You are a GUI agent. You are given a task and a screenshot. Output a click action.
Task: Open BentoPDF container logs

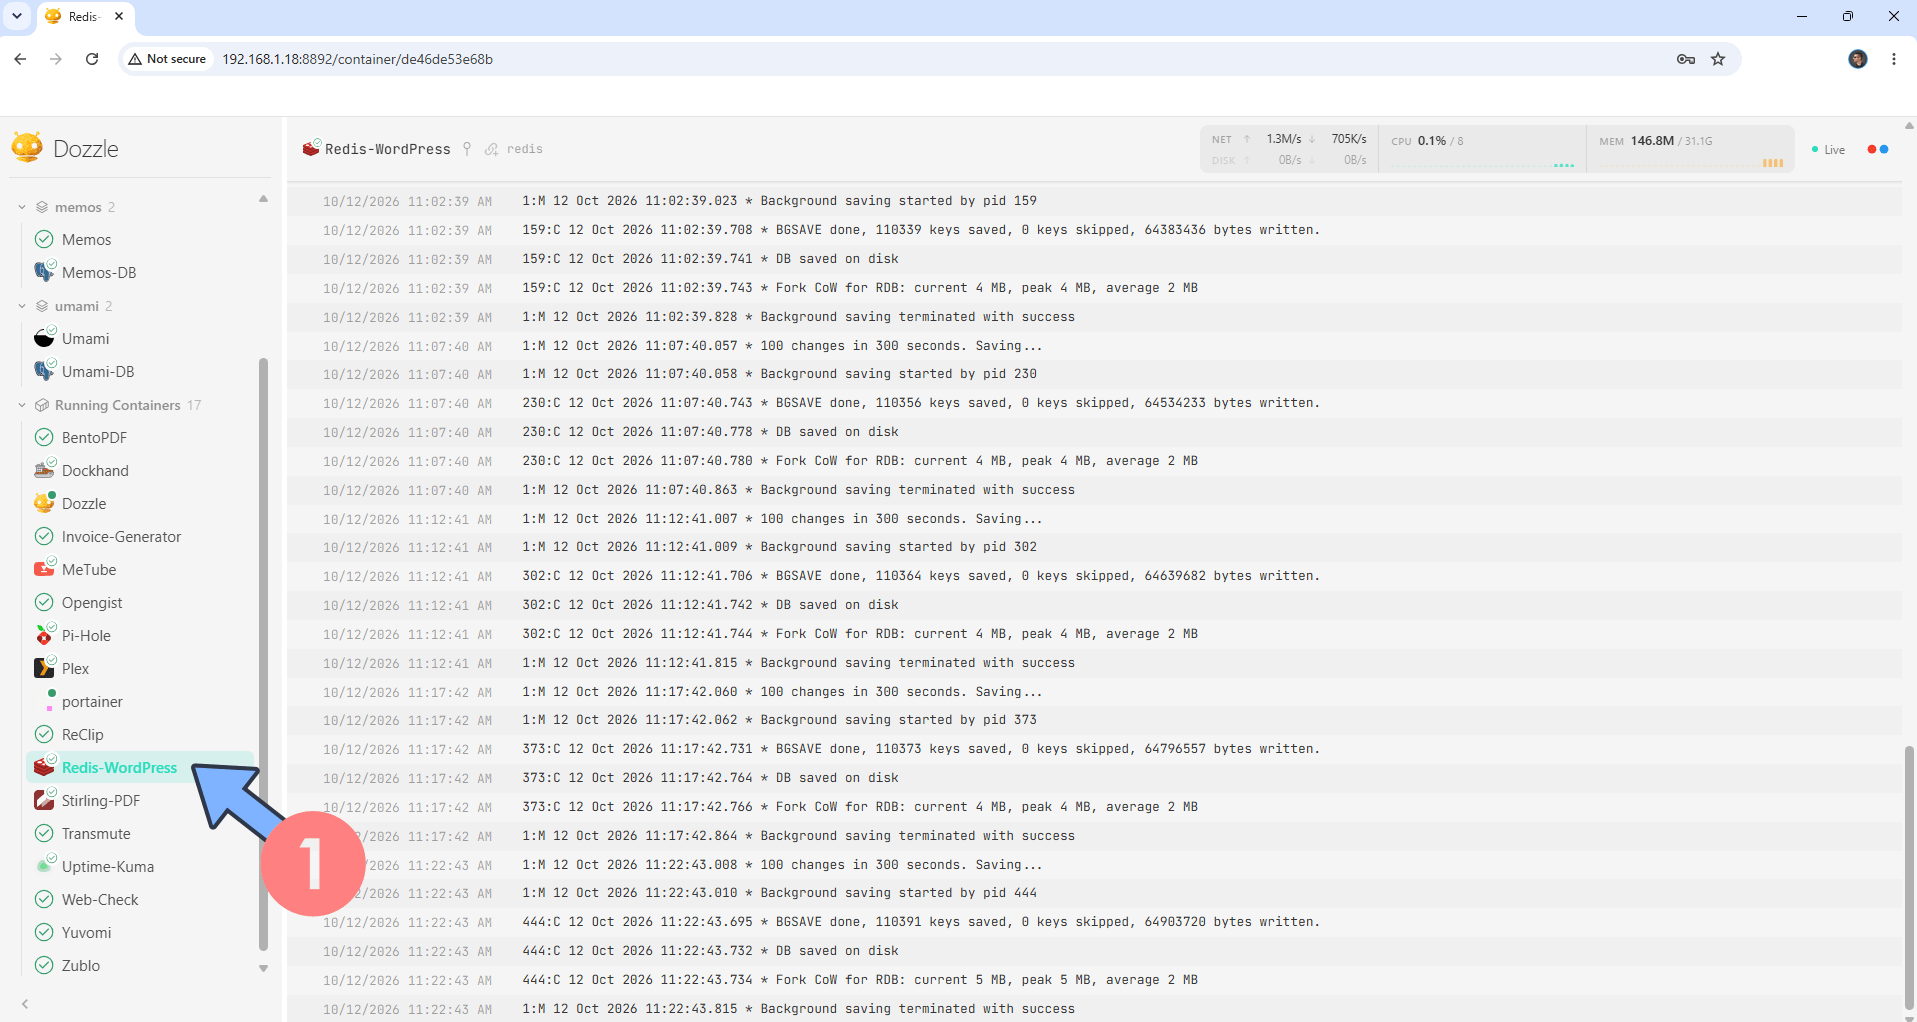click(94, 438)
